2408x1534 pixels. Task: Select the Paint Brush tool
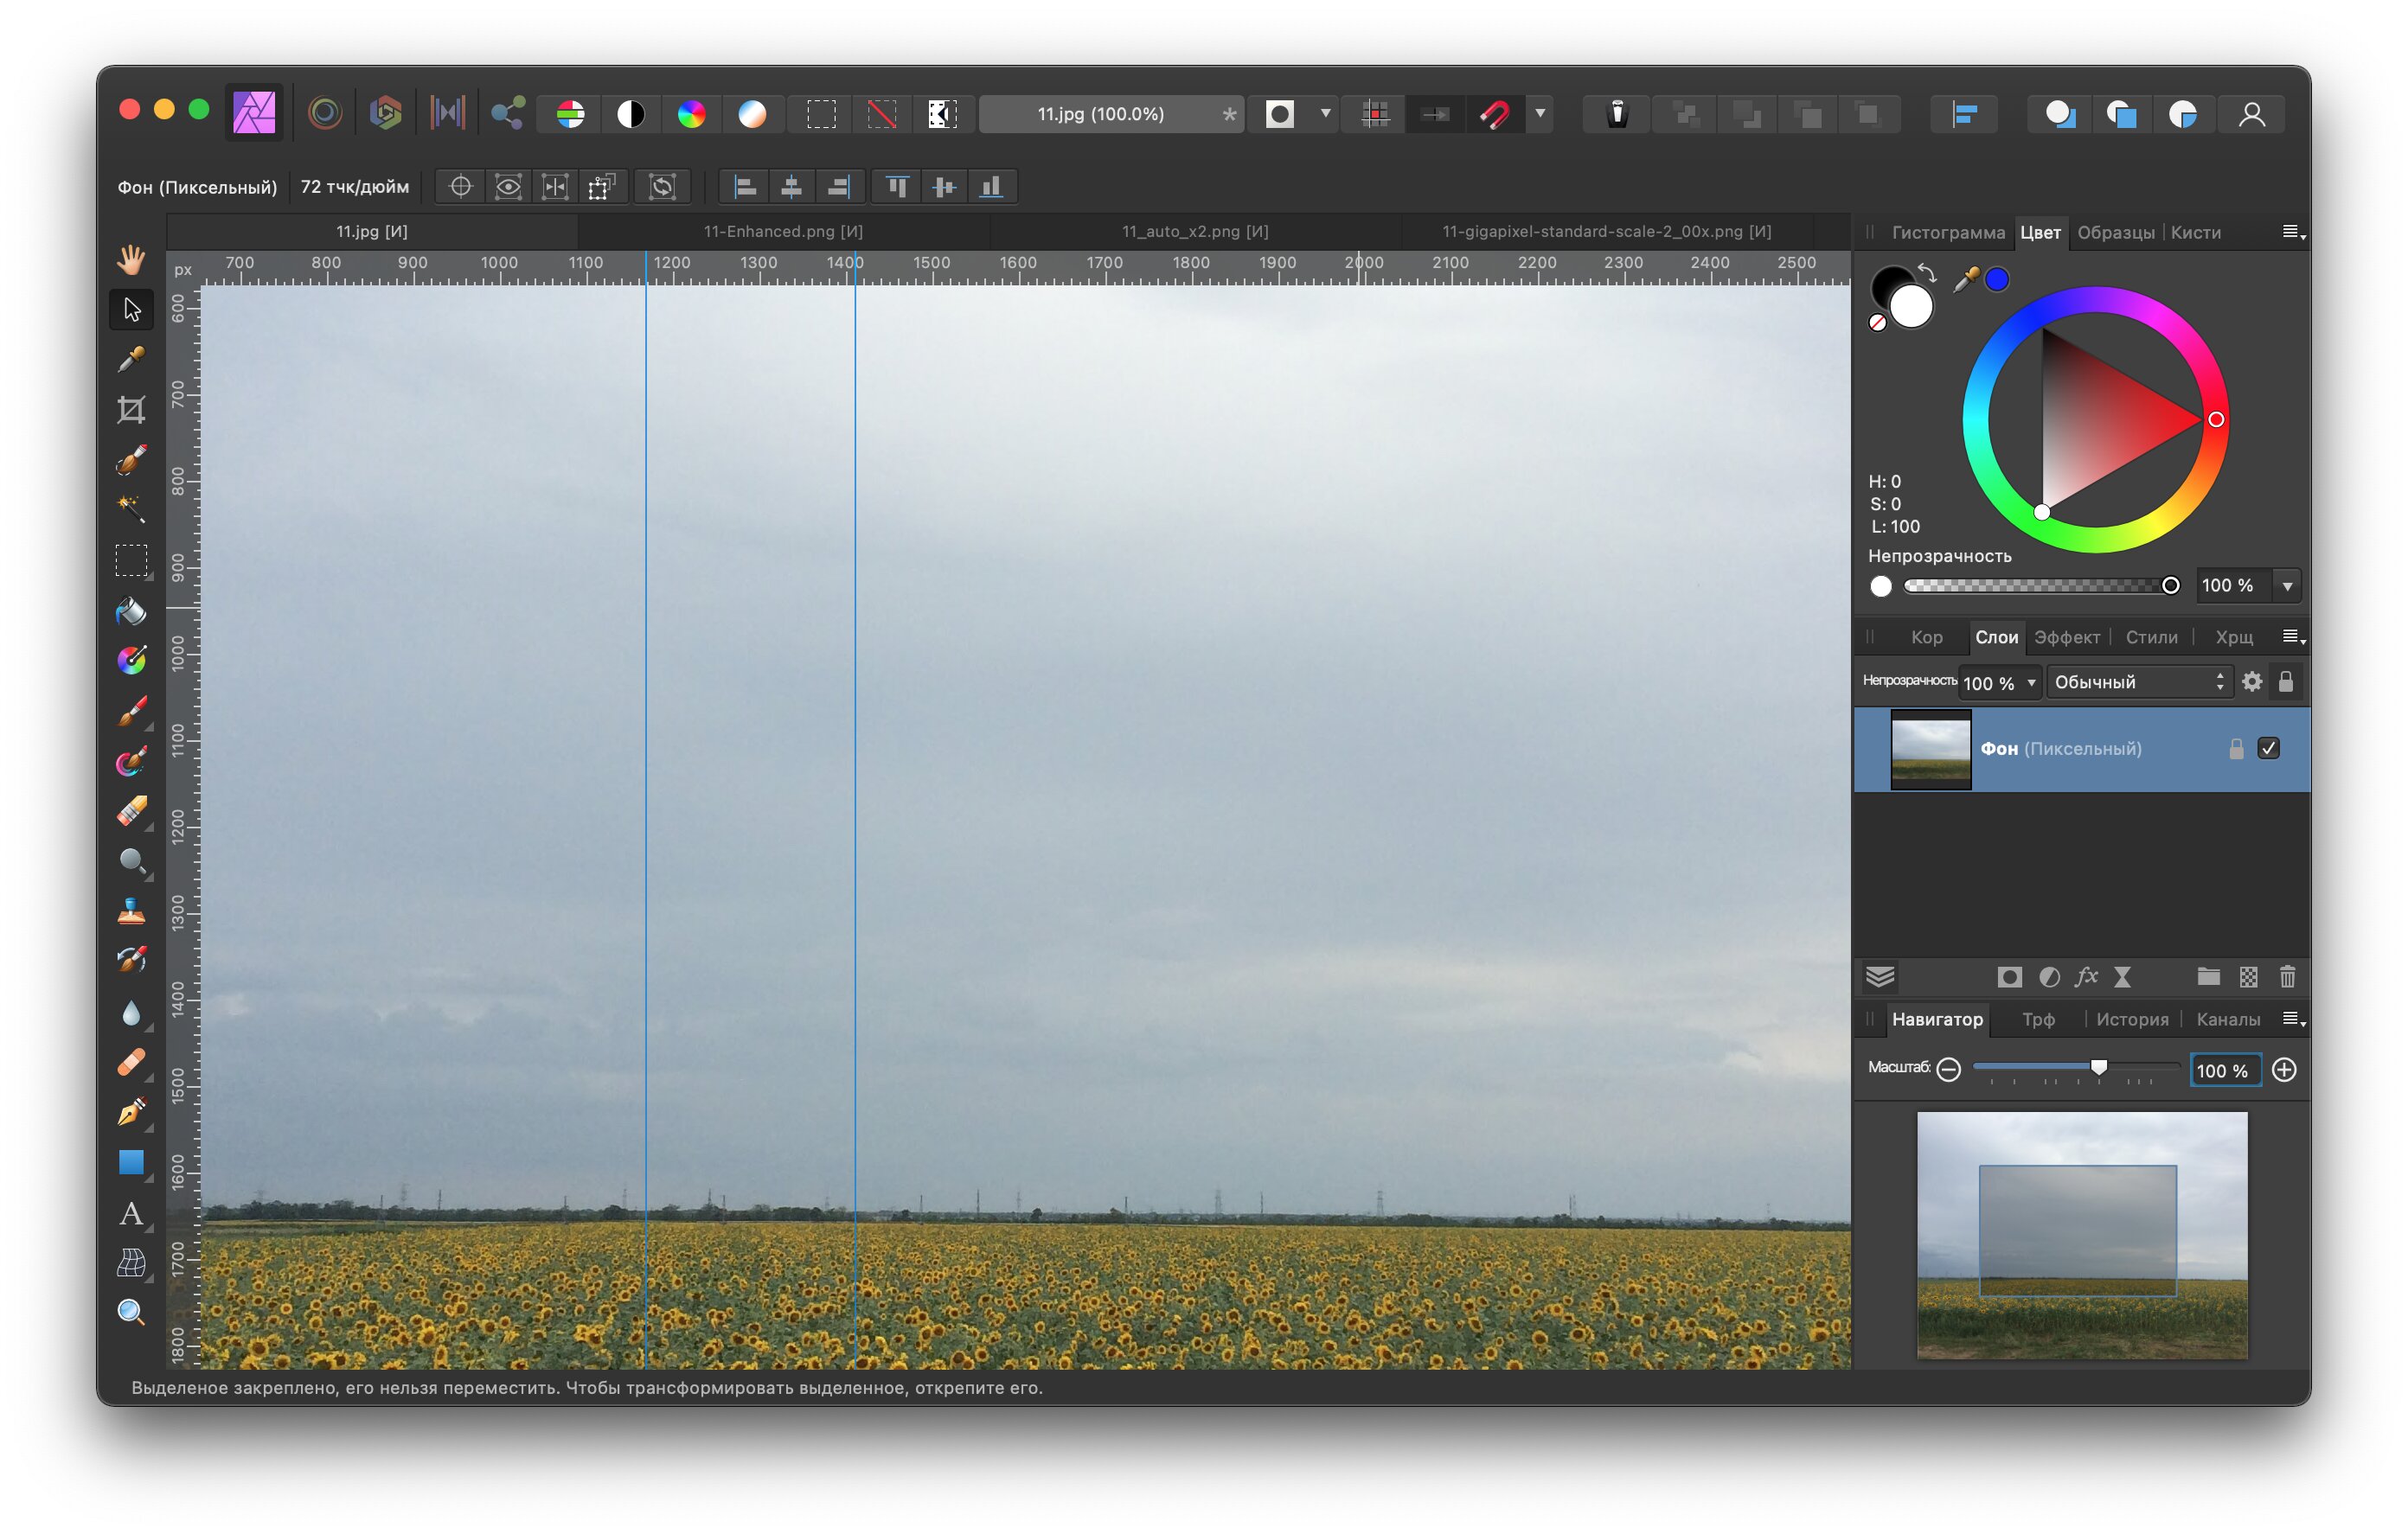pyautogui.click(x=131, y=710)
